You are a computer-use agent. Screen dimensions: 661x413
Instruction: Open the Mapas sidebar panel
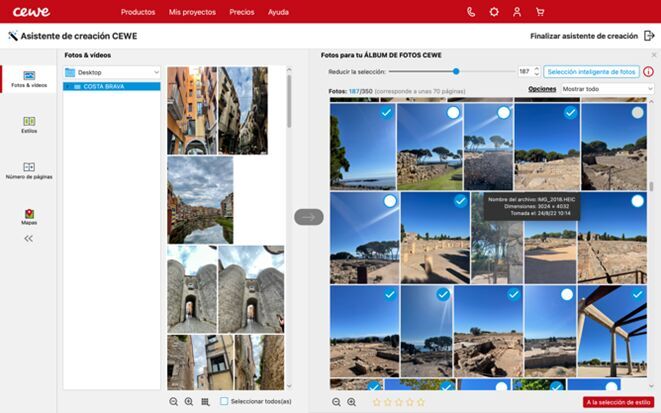[28, 216]
